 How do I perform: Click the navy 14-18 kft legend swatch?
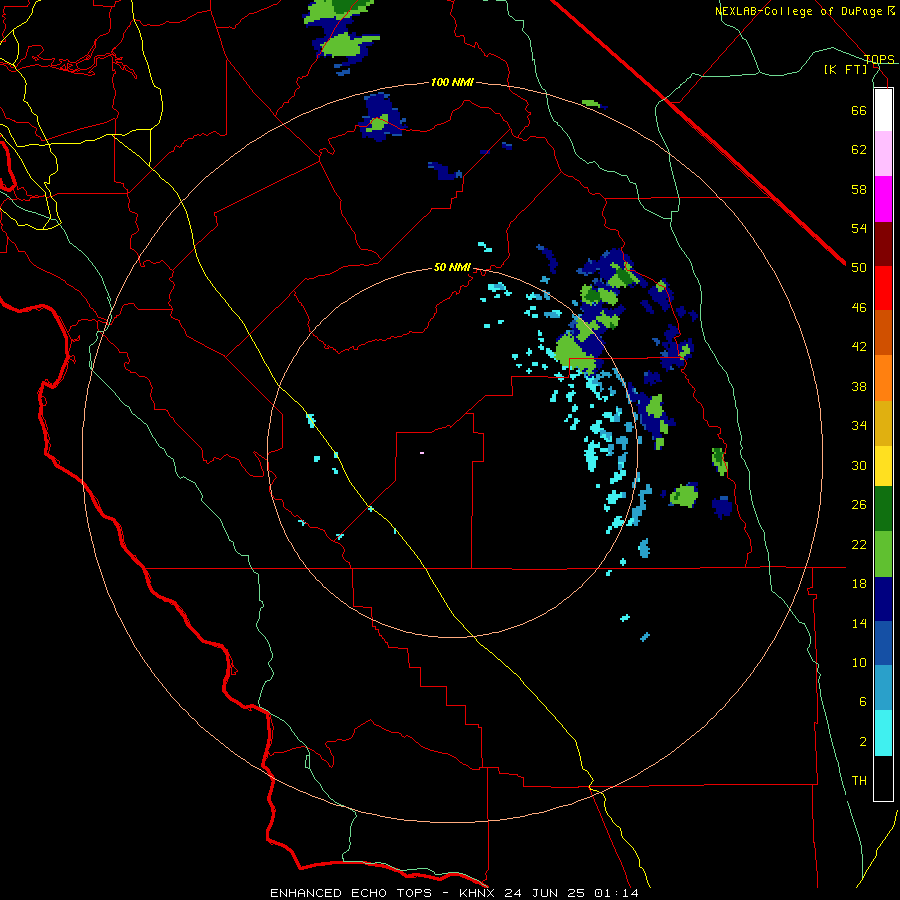pos(883,599)
